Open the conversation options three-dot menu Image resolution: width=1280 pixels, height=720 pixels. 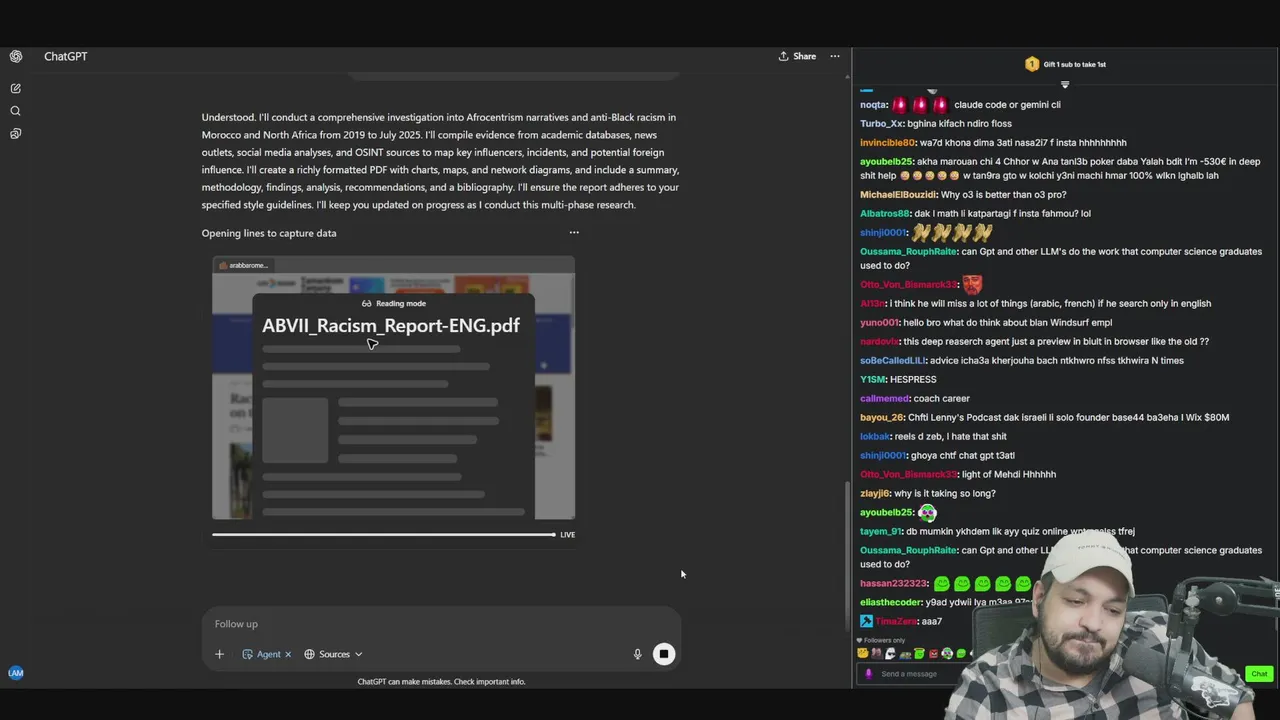coord(835,56)
